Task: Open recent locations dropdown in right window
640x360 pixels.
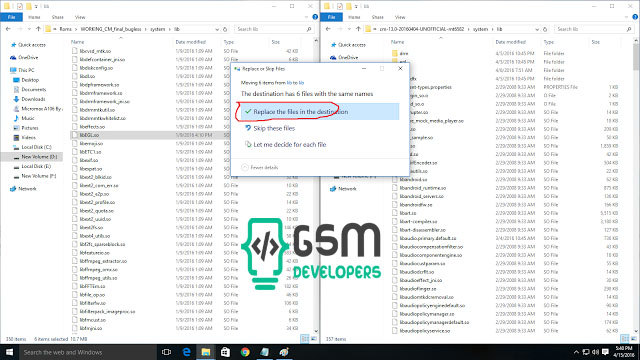Action: (x=349, y=29)
